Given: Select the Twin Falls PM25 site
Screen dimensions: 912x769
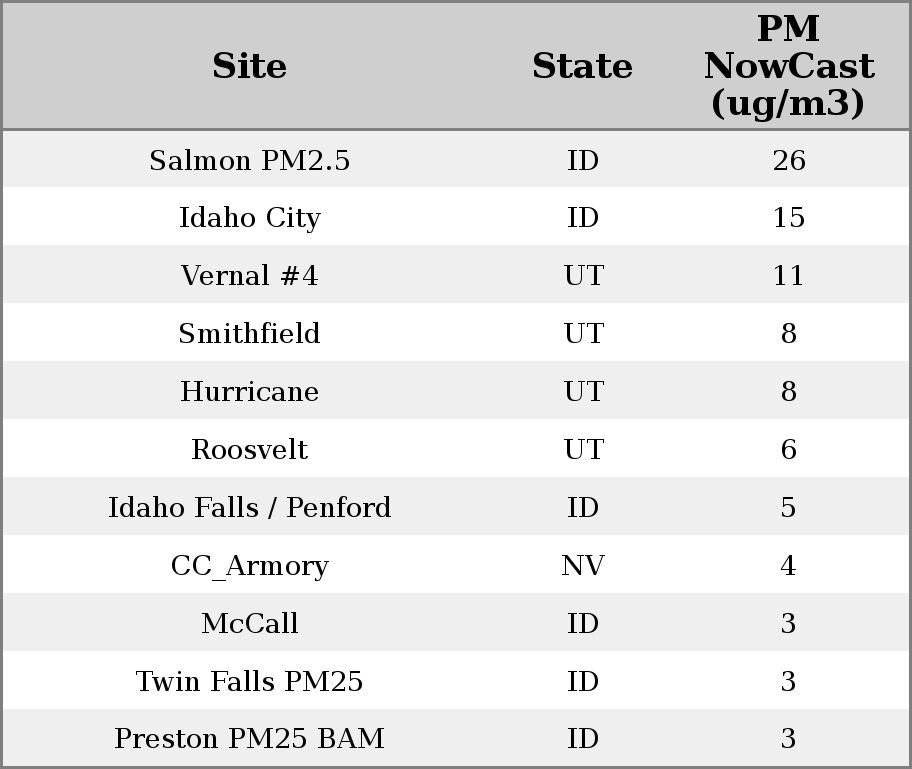Looking at the screenshot, I should [x=249, y=682].
